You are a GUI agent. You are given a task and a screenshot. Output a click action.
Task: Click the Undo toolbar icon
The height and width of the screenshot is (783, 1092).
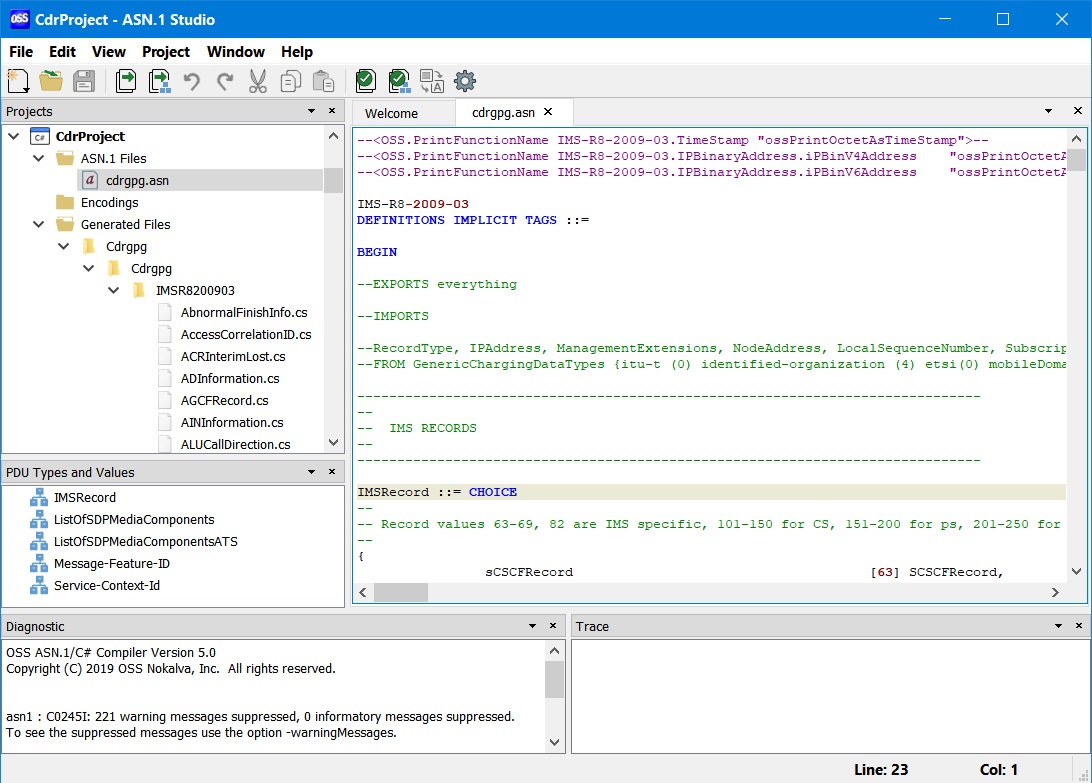[192, 81]
